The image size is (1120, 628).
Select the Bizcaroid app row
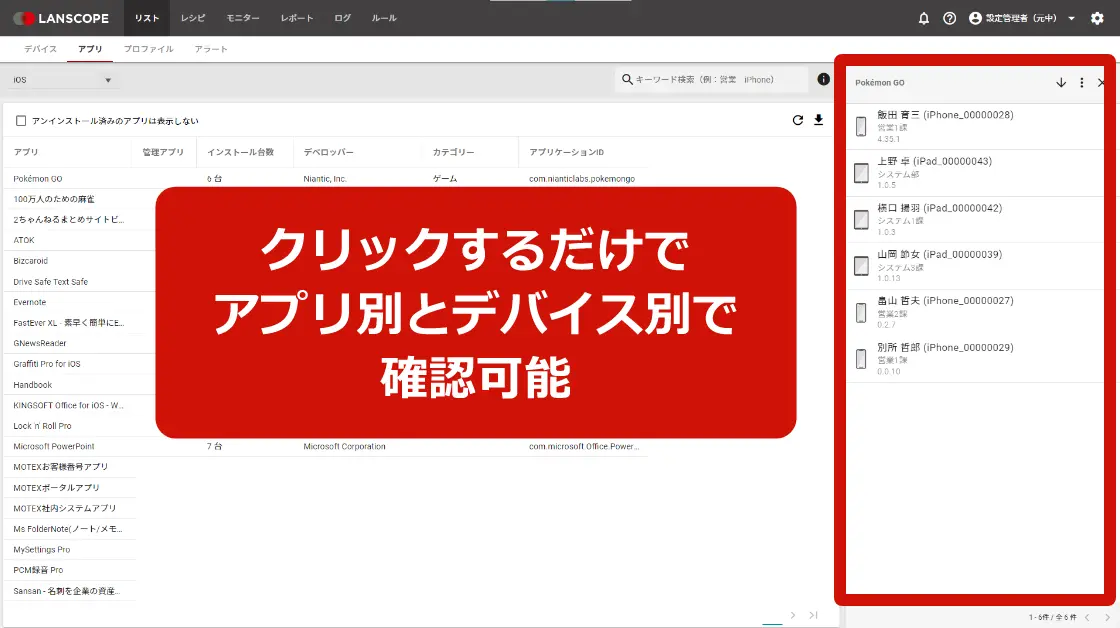point(30,261)
